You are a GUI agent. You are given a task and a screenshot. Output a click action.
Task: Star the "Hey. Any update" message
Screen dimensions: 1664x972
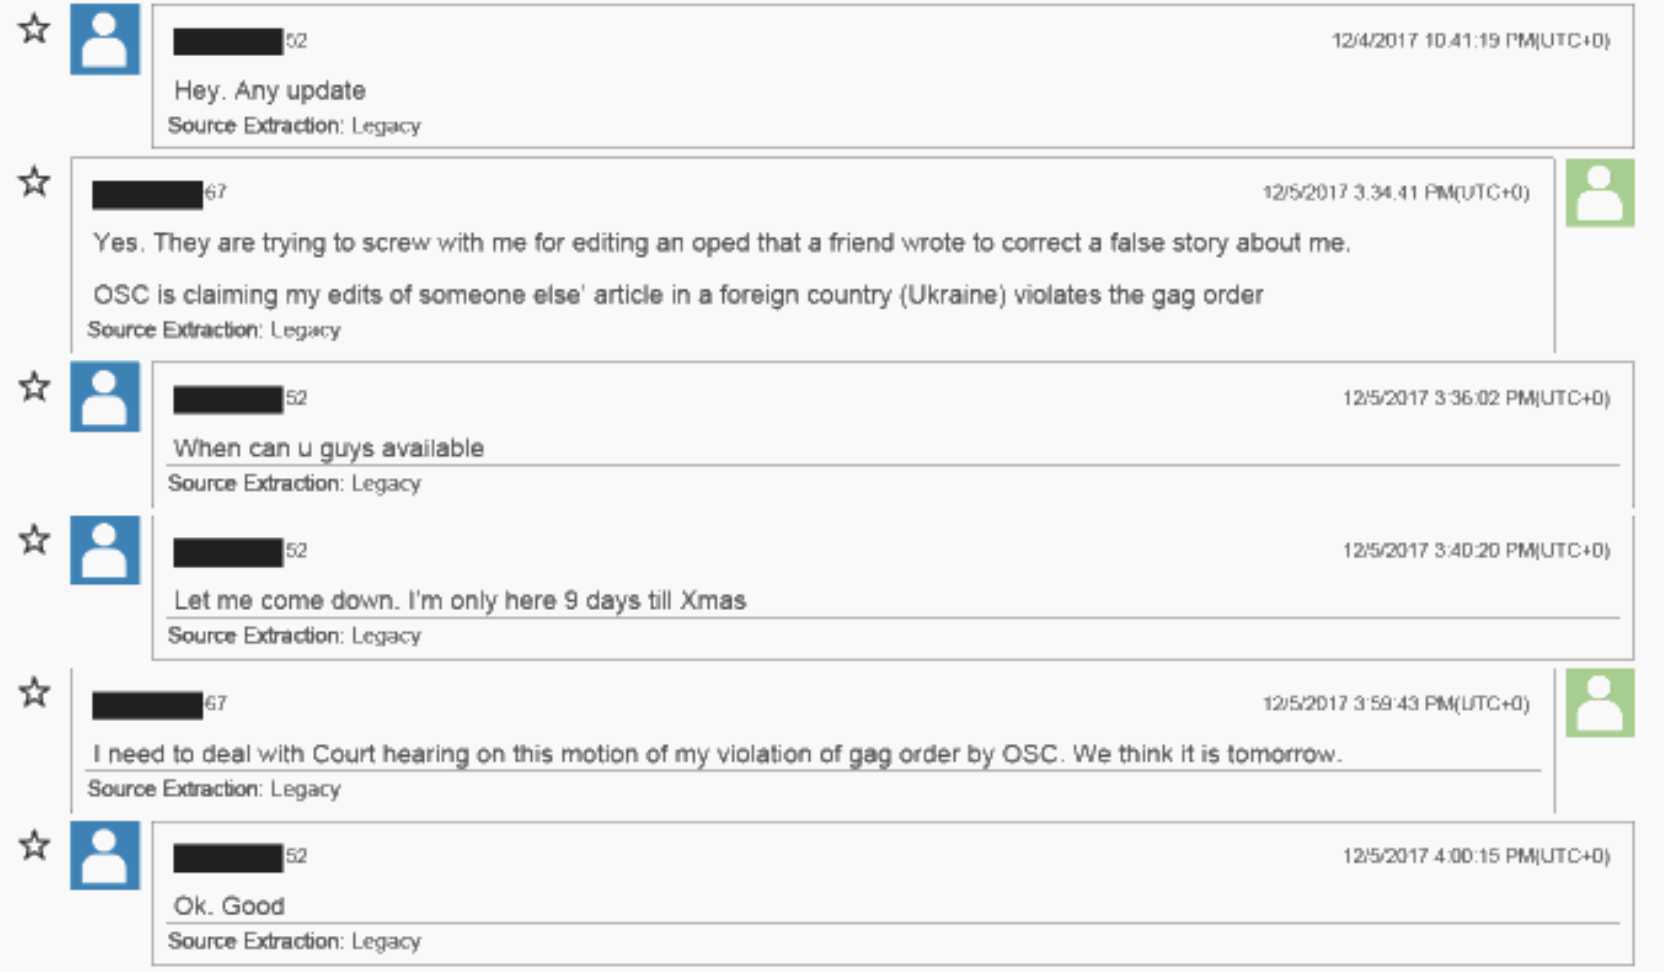[x=34, y=28]
